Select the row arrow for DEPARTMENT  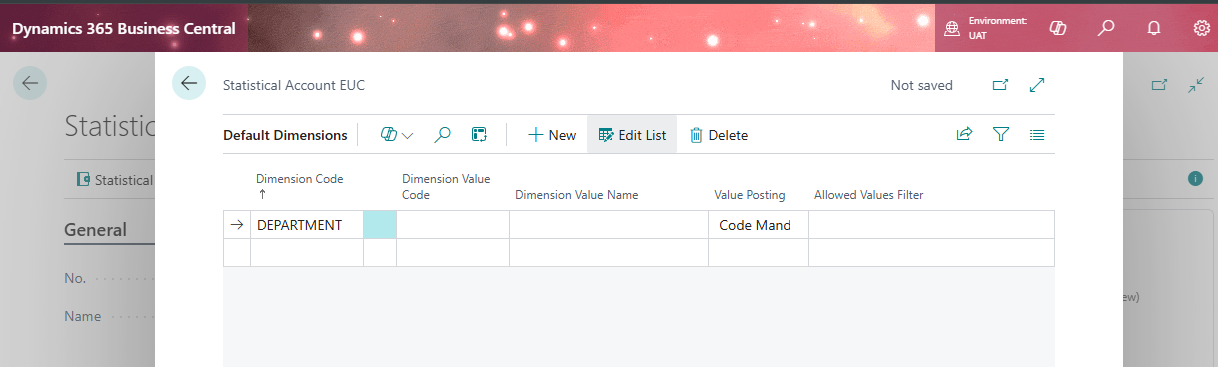pos(237,225)
